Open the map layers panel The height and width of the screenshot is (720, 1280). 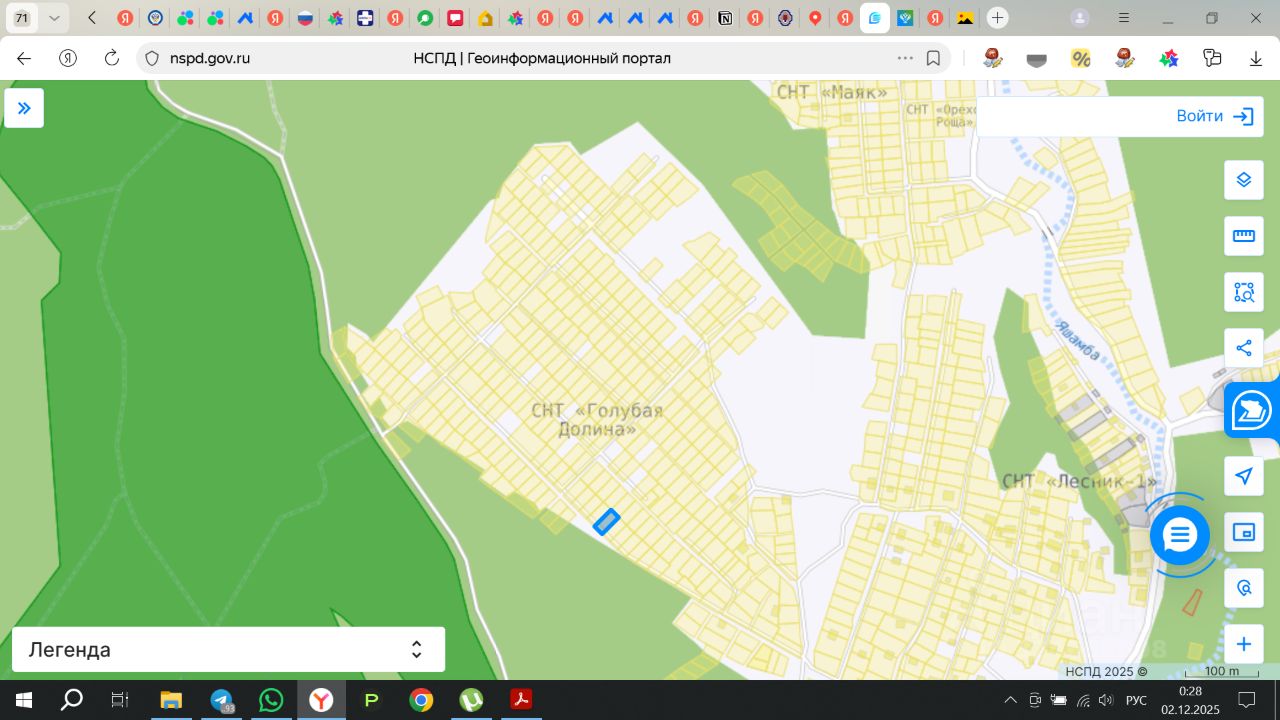point(1244,180)
